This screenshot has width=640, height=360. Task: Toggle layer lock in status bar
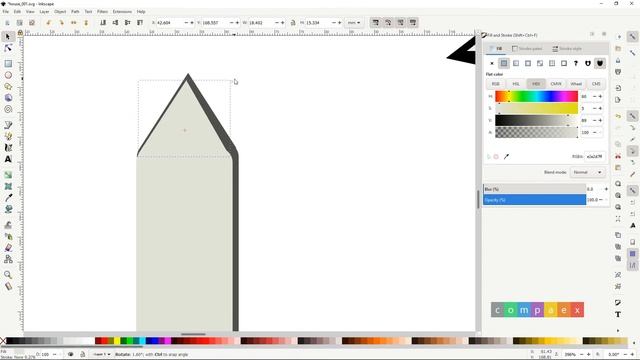click(x=82, y=354)
